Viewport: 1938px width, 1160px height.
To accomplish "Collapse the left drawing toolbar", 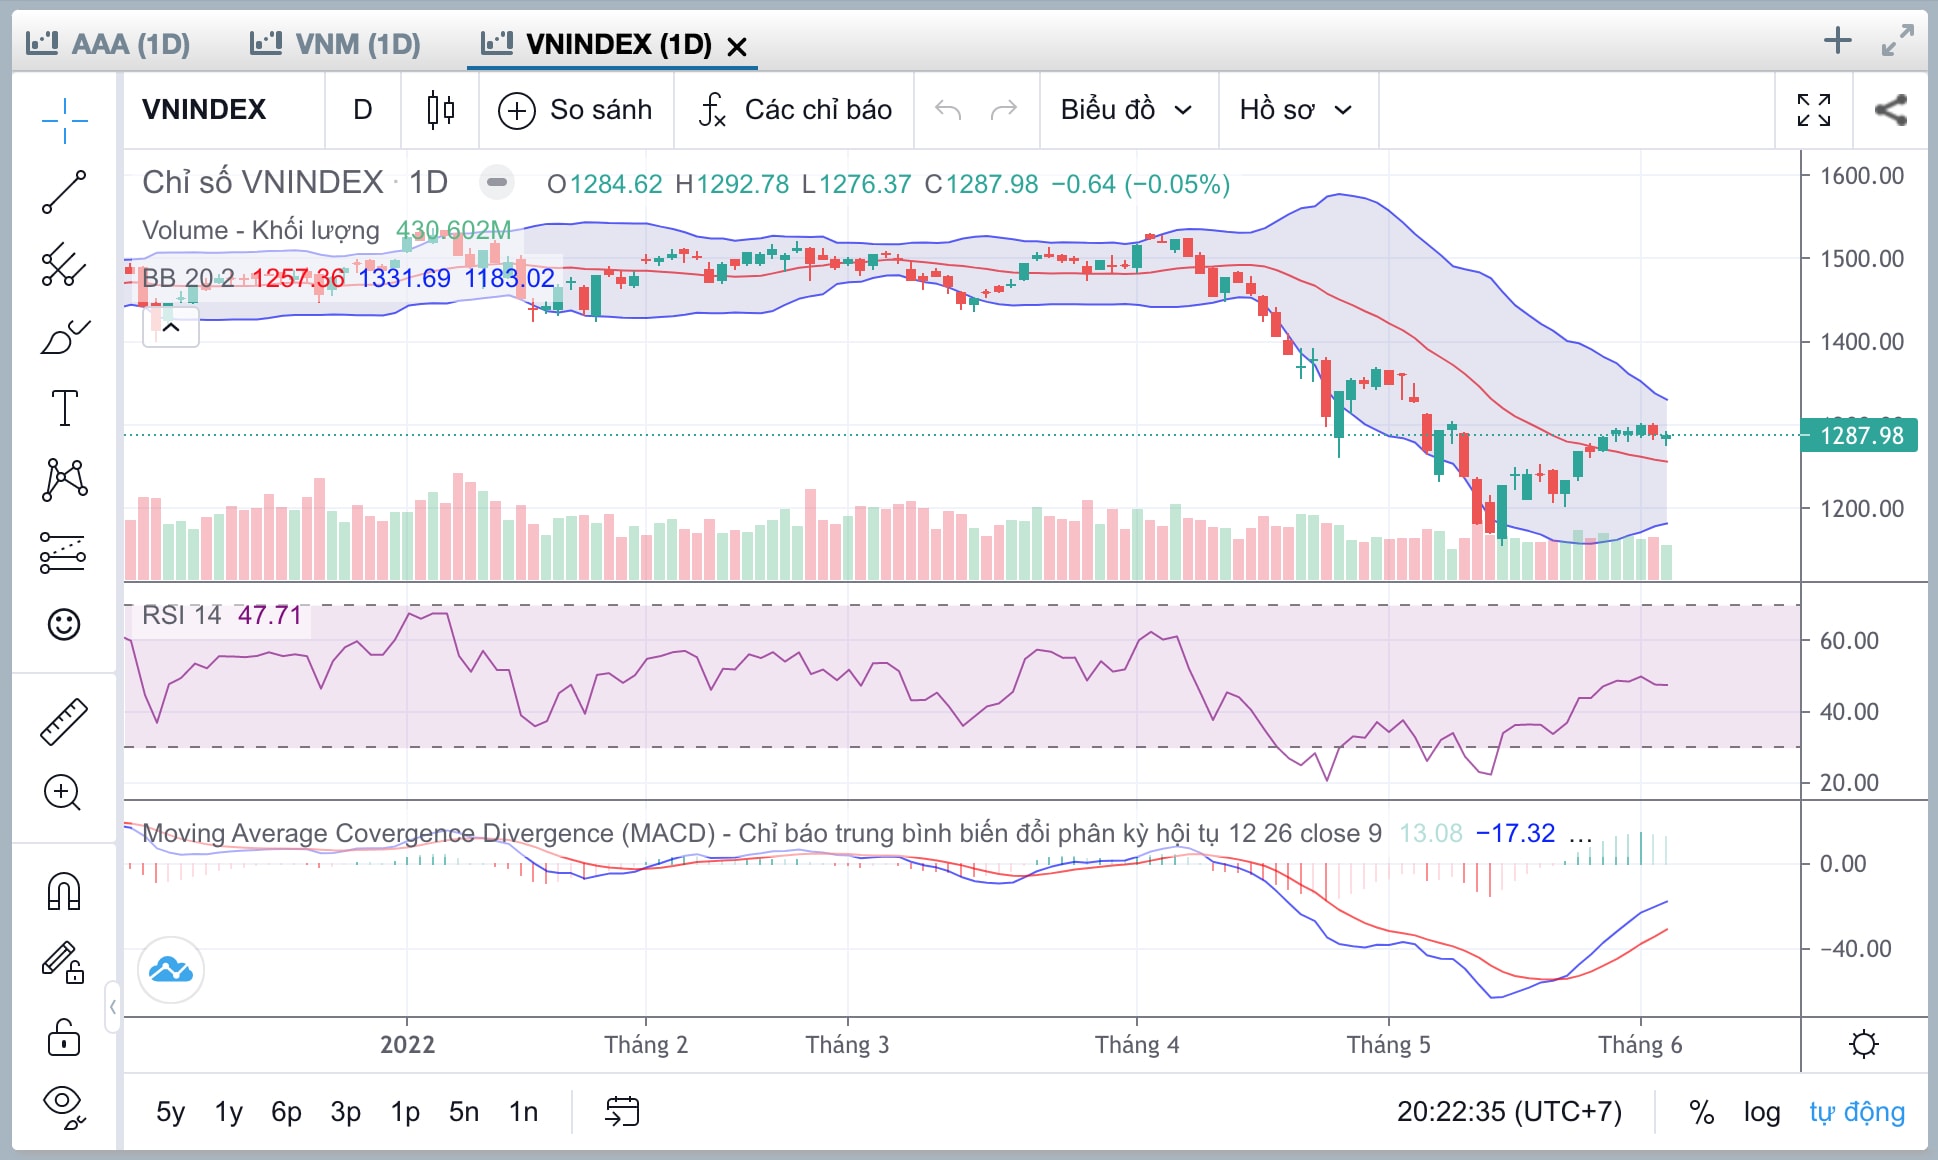I will click(112, 1007).
